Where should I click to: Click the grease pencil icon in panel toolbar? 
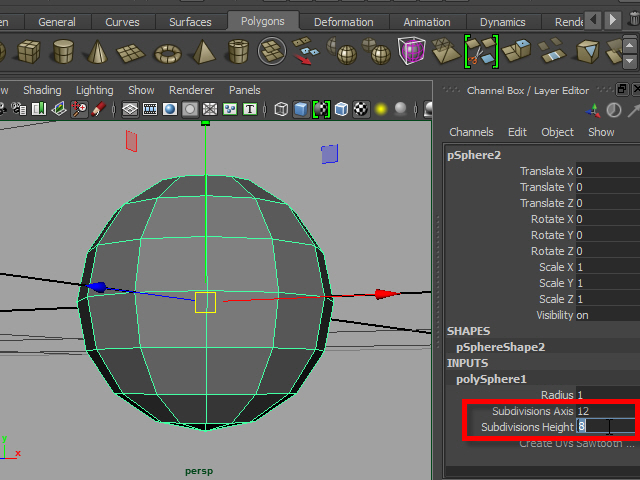(x=98, y=109)
